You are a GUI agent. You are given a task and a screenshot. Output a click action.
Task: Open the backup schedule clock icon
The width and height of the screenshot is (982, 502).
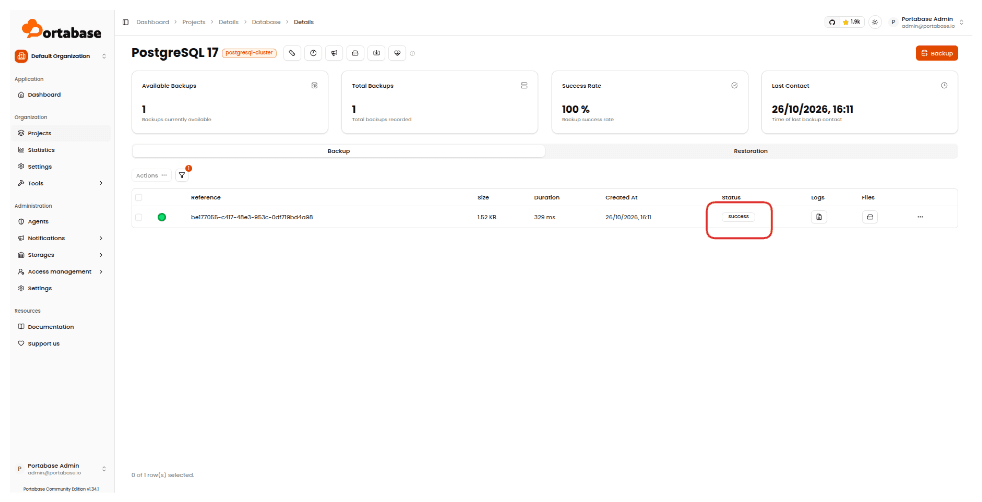coord(313,53)
